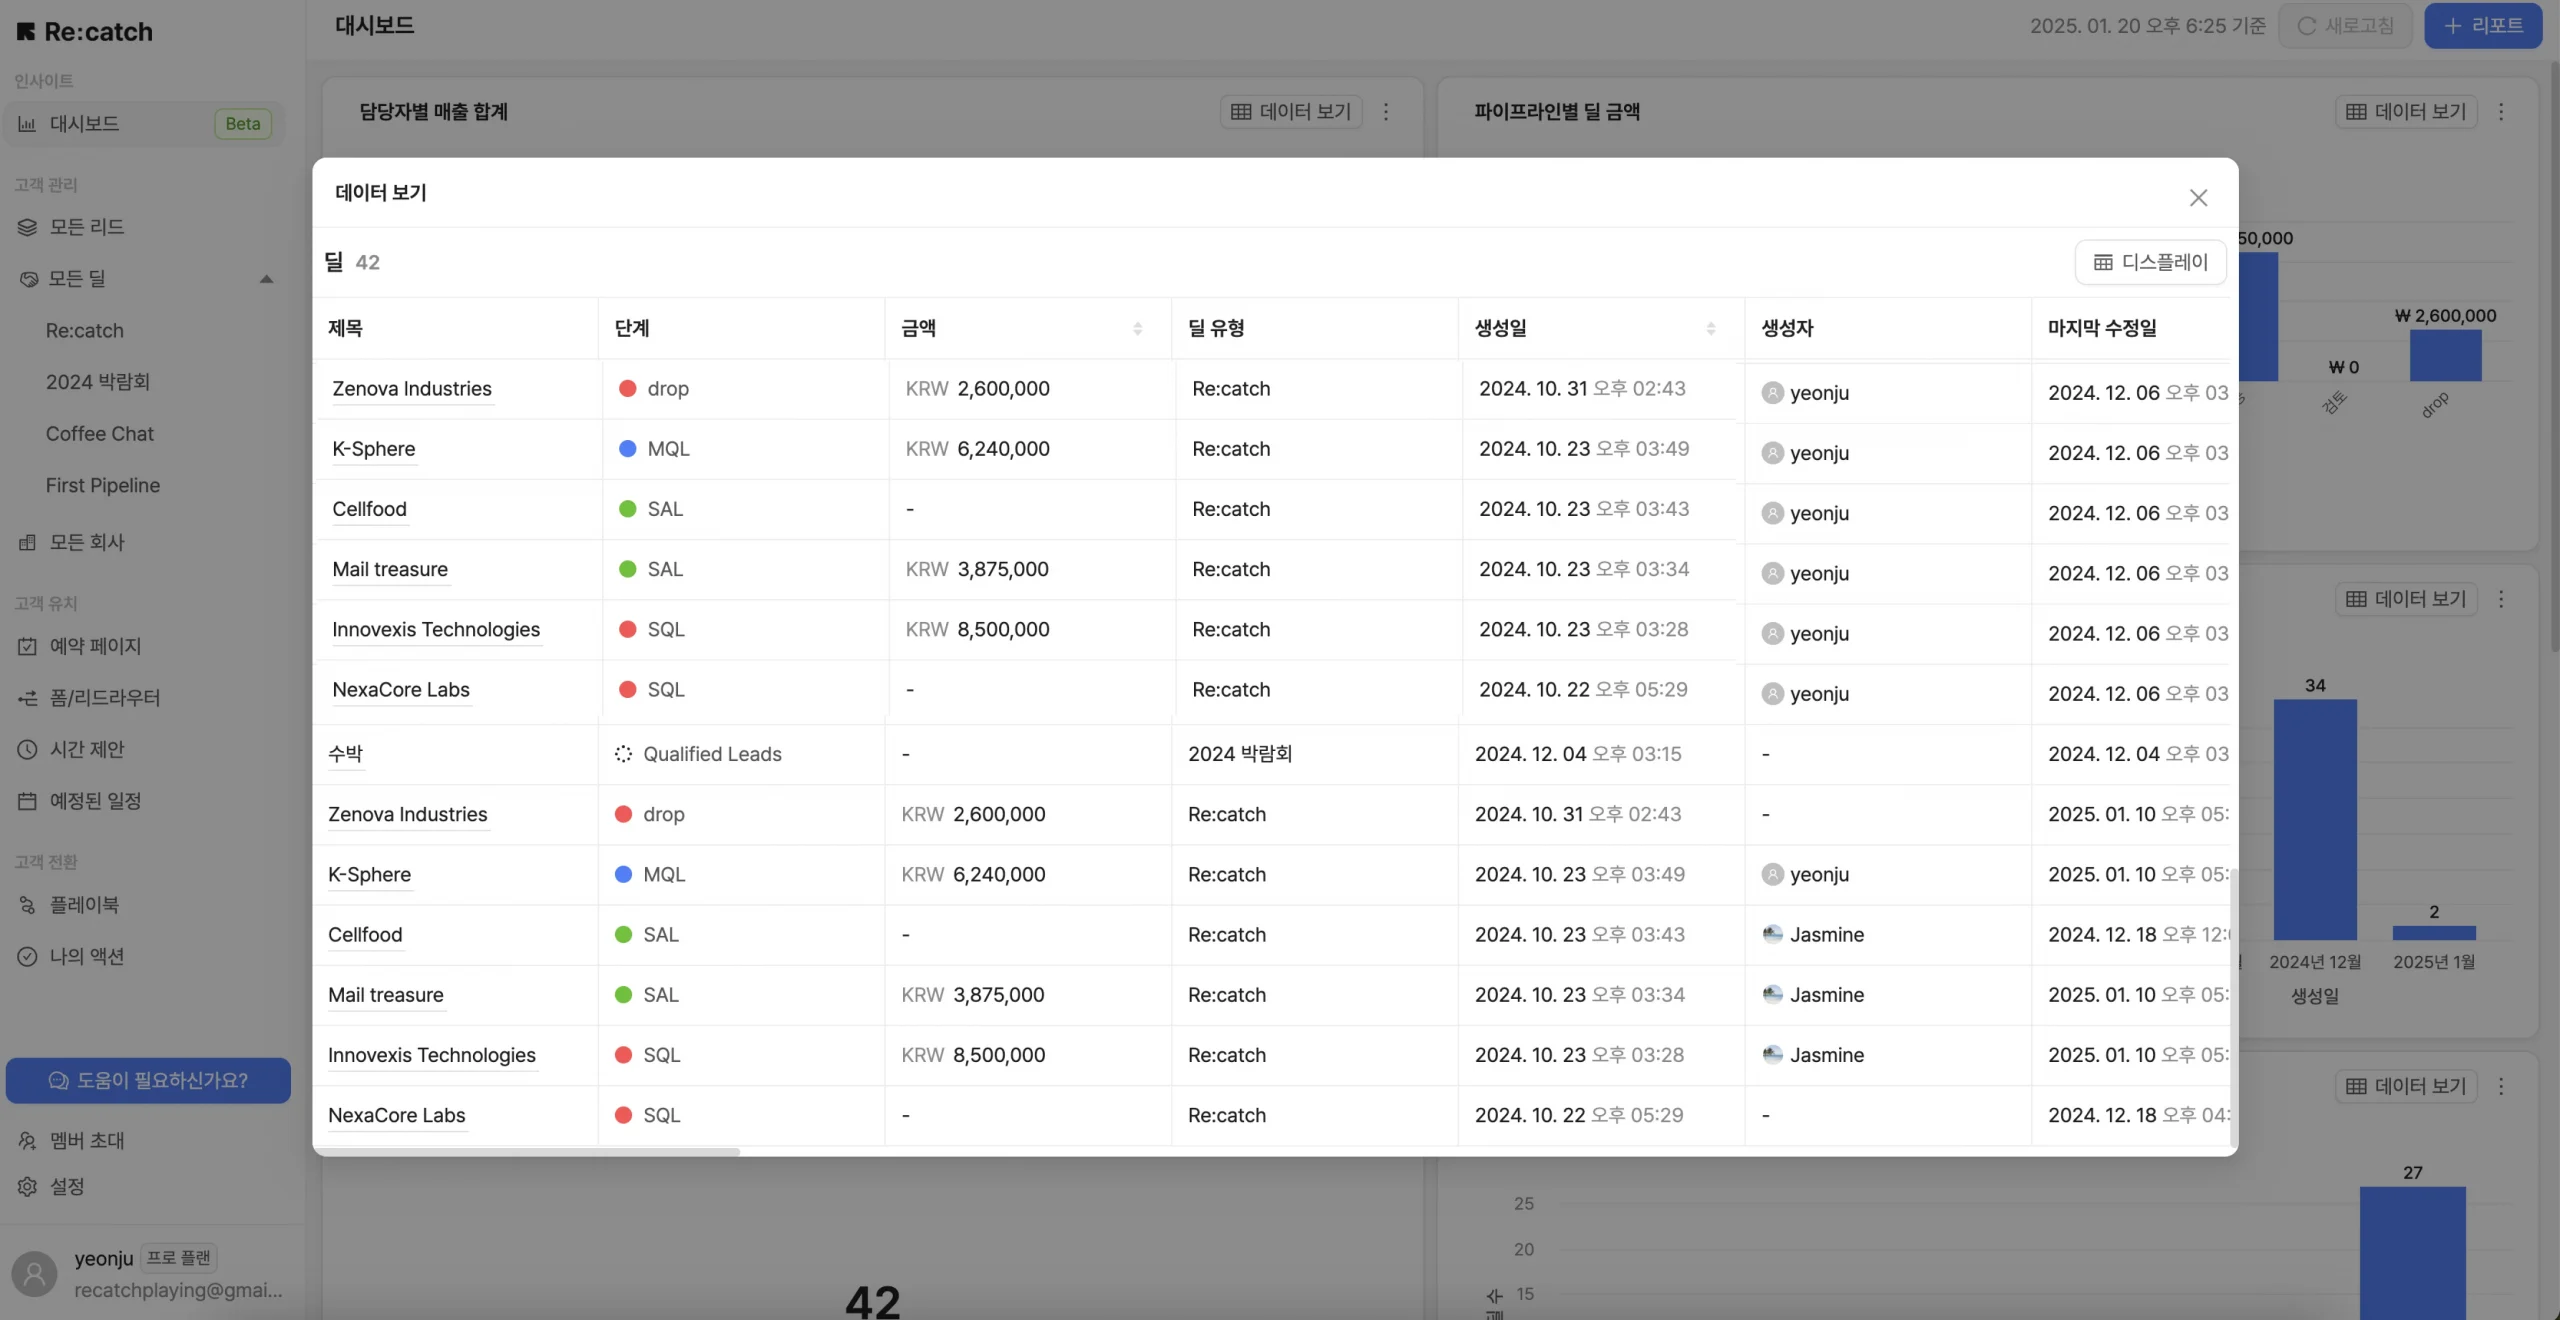This screenshot has height=1320, width=2560.
Task: Open 멤버 초대 in sidebar
Action: coord(86,1141)
